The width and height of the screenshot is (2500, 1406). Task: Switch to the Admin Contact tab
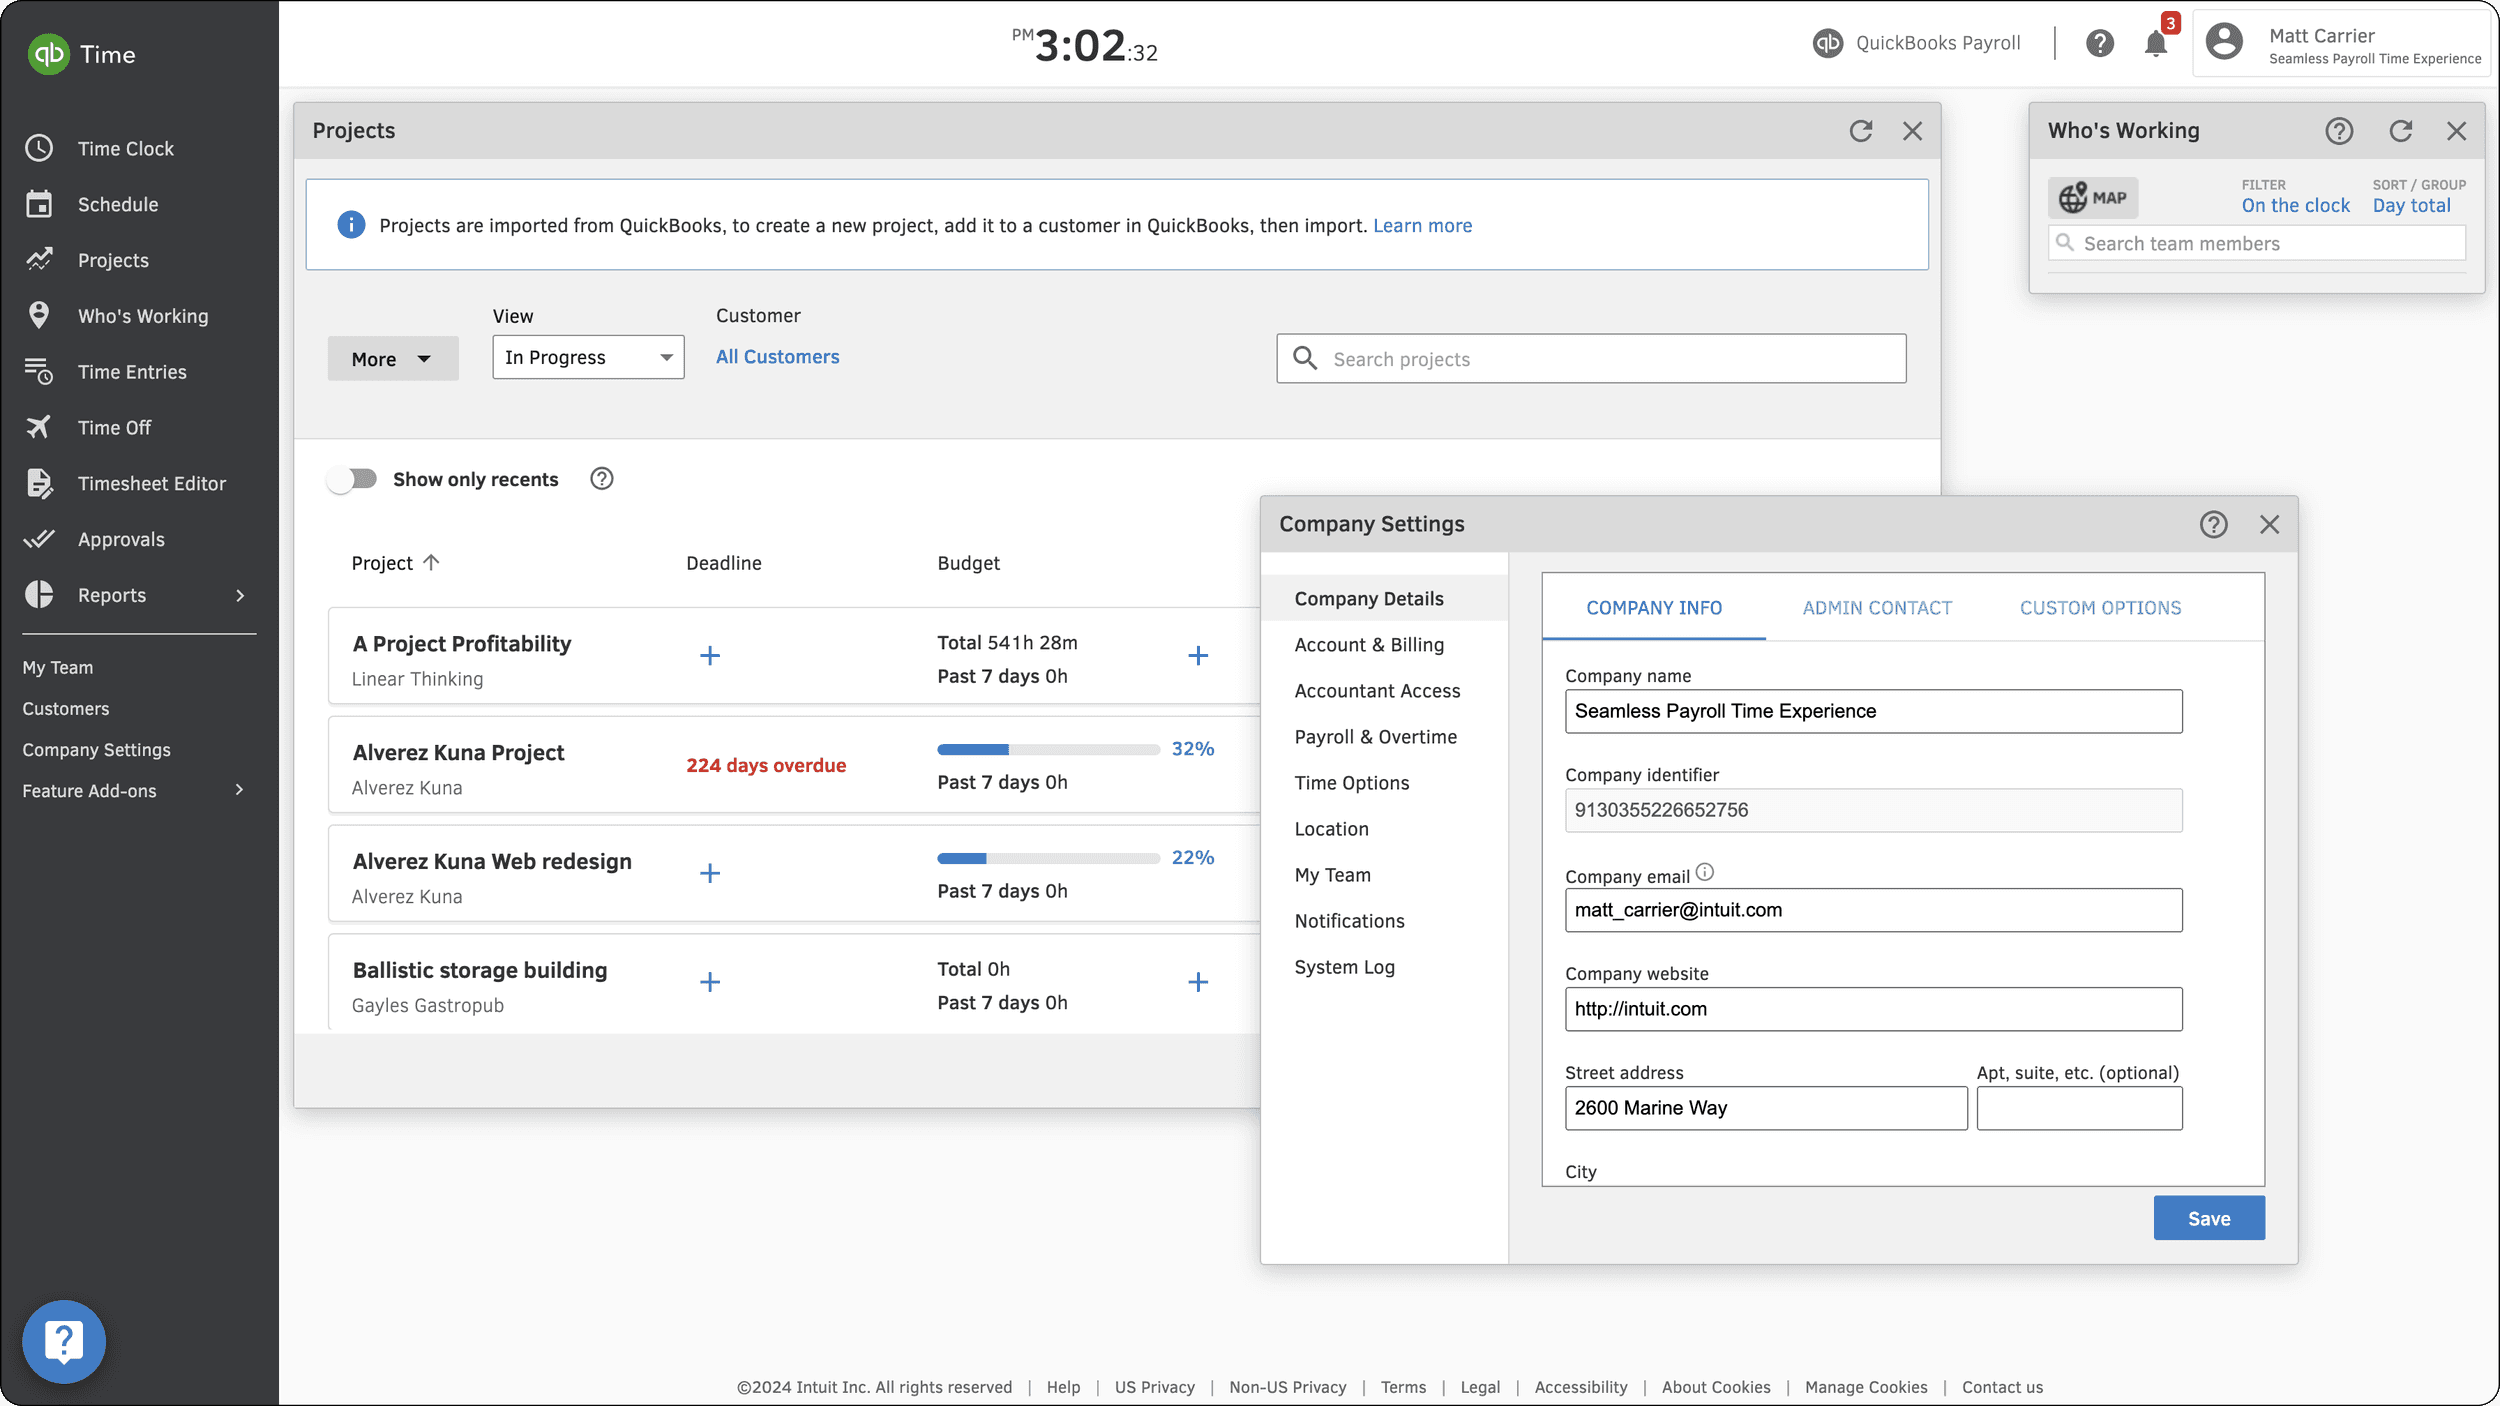pyautogui.click(x=1877, y=608)
